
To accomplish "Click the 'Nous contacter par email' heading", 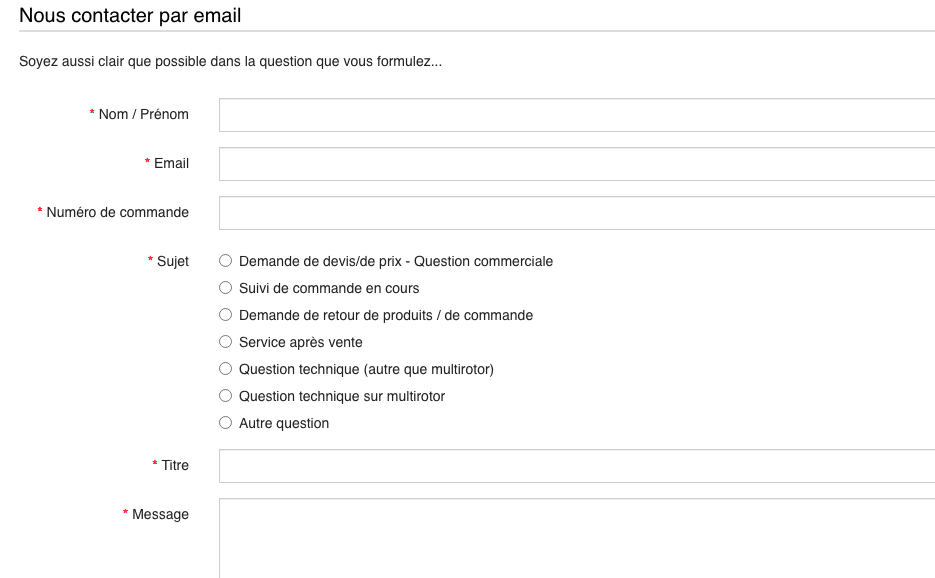I will click(x=130, y=15).
